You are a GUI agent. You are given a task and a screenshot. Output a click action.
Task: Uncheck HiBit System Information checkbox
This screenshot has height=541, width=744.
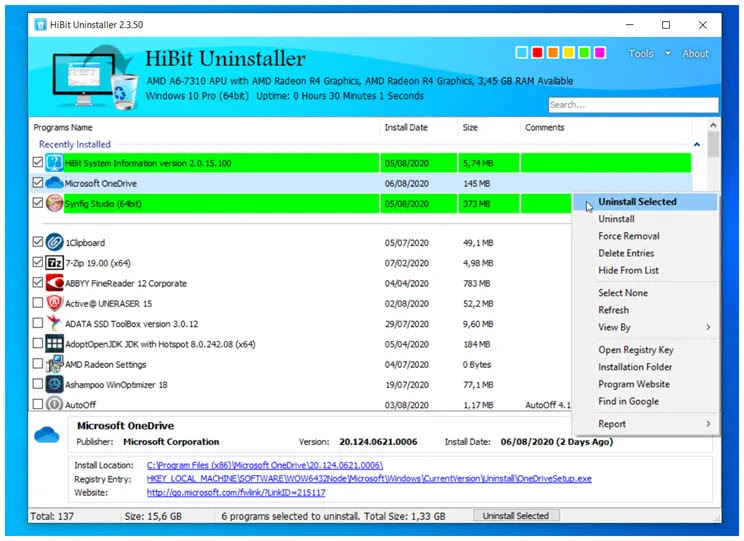pos(37,162)
